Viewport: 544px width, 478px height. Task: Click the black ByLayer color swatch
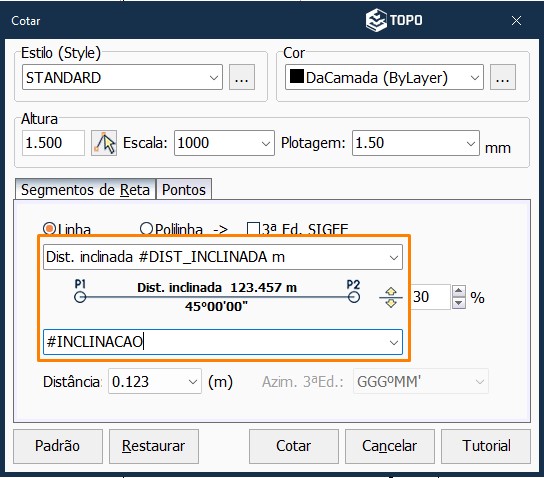297,76
